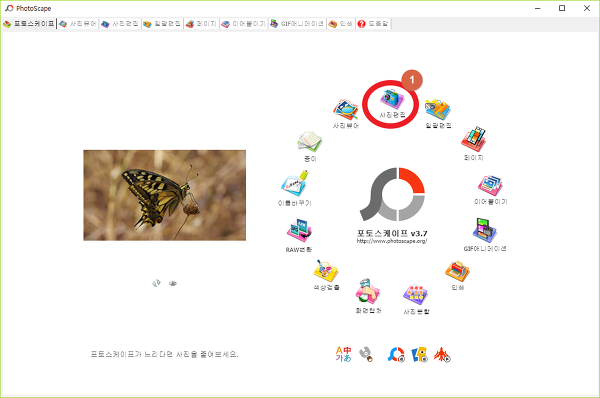Click the red jet plane icon
This screenshot has height=398, width=600.
coord(442,355)
